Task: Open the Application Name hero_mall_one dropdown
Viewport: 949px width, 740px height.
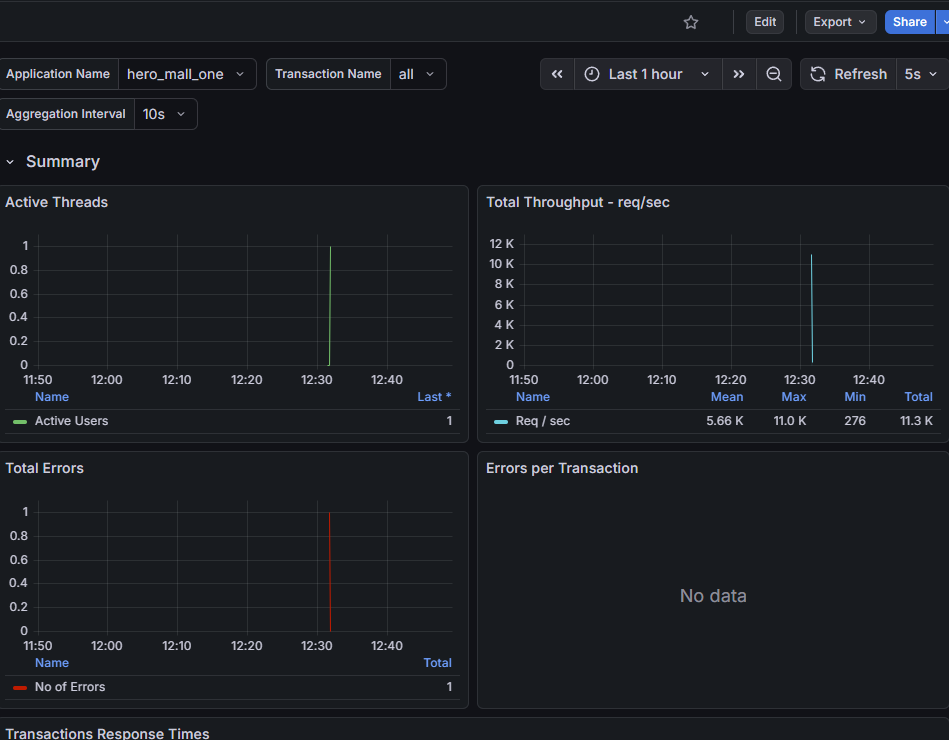Action: coord(187,74)
